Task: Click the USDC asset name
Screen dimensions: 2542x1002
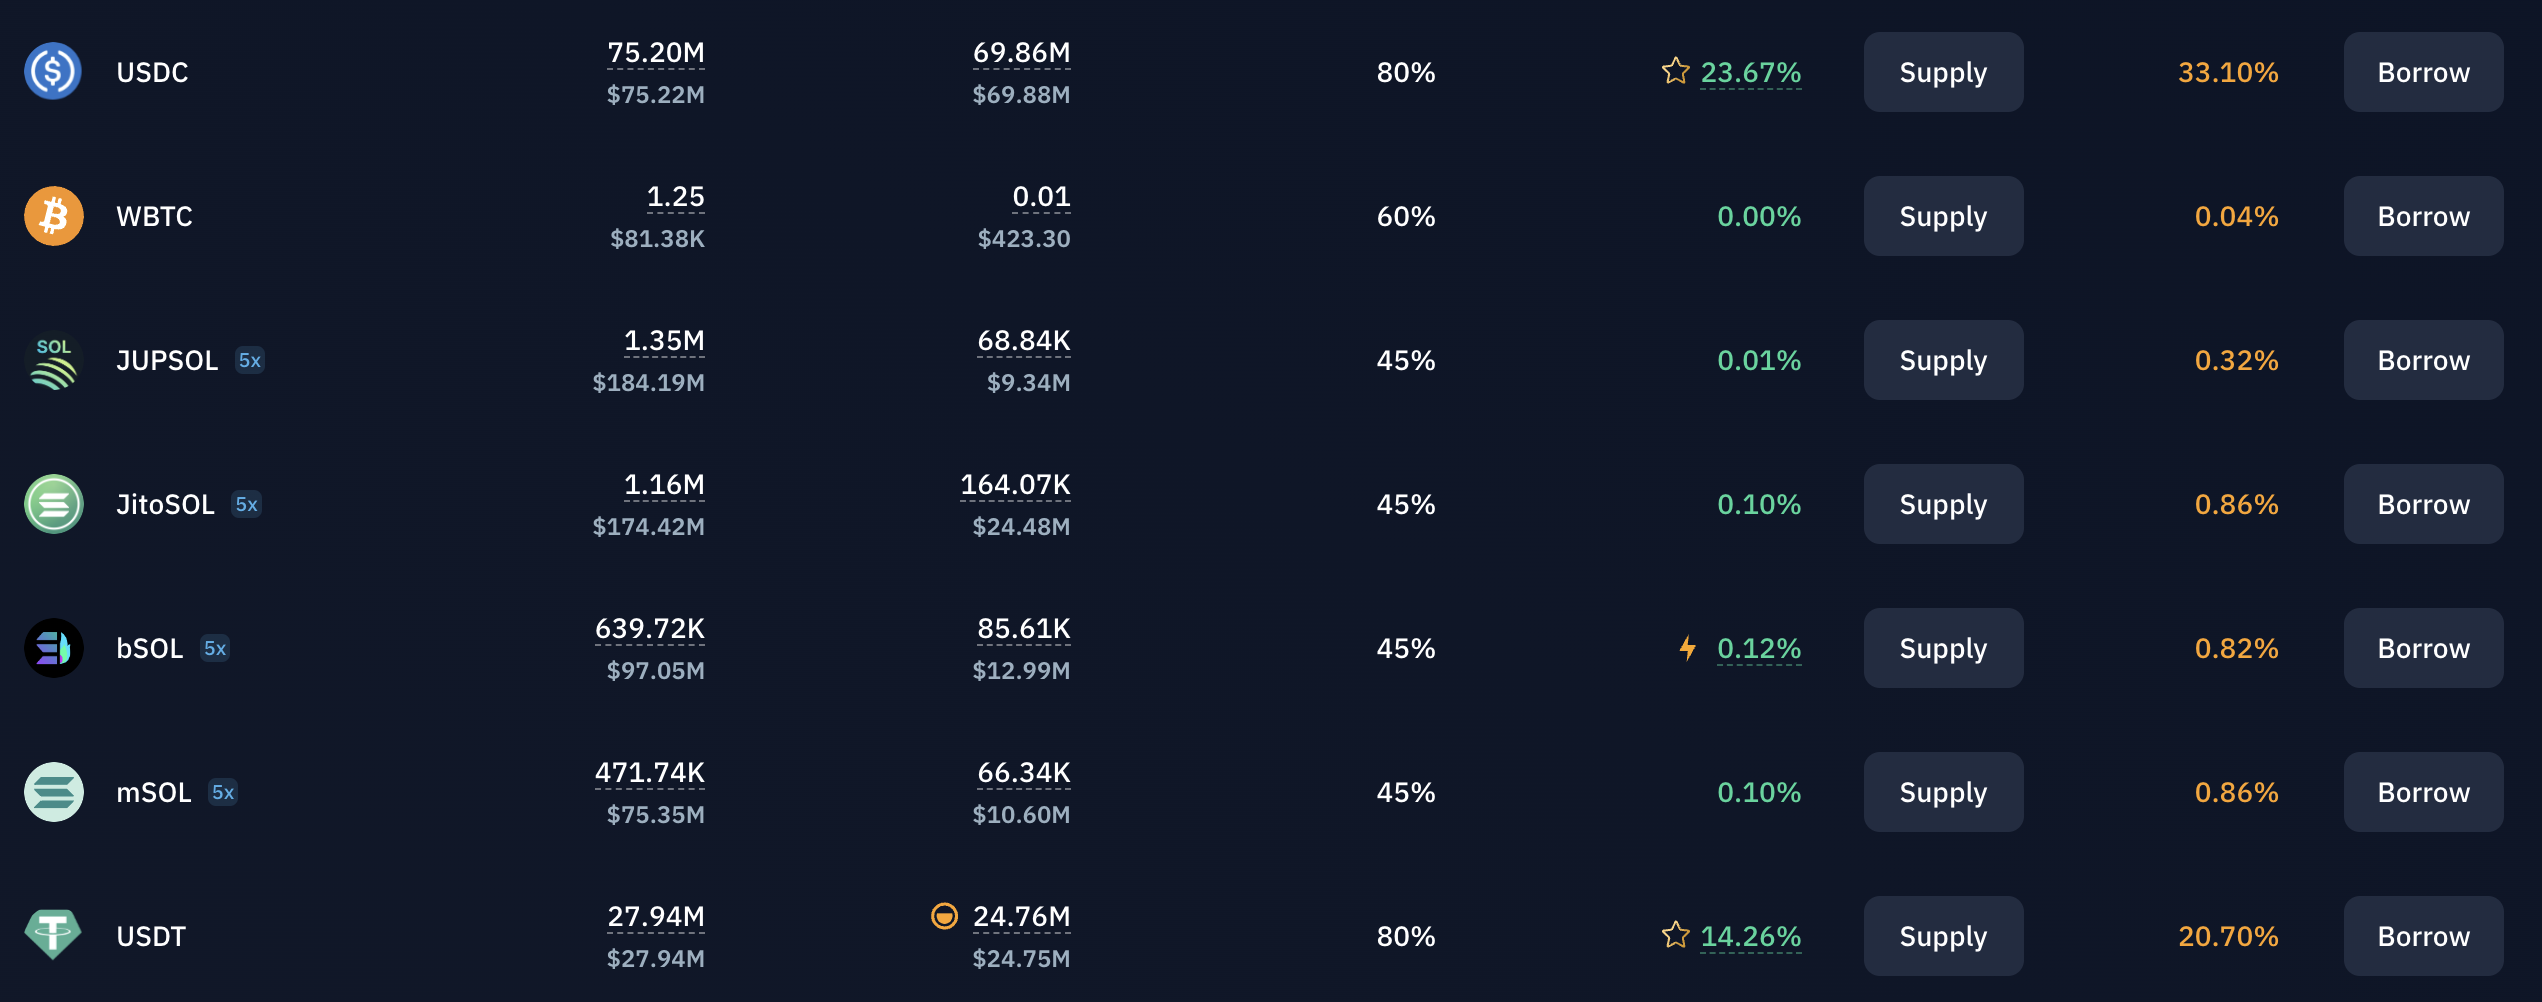Action: point(152,72)
